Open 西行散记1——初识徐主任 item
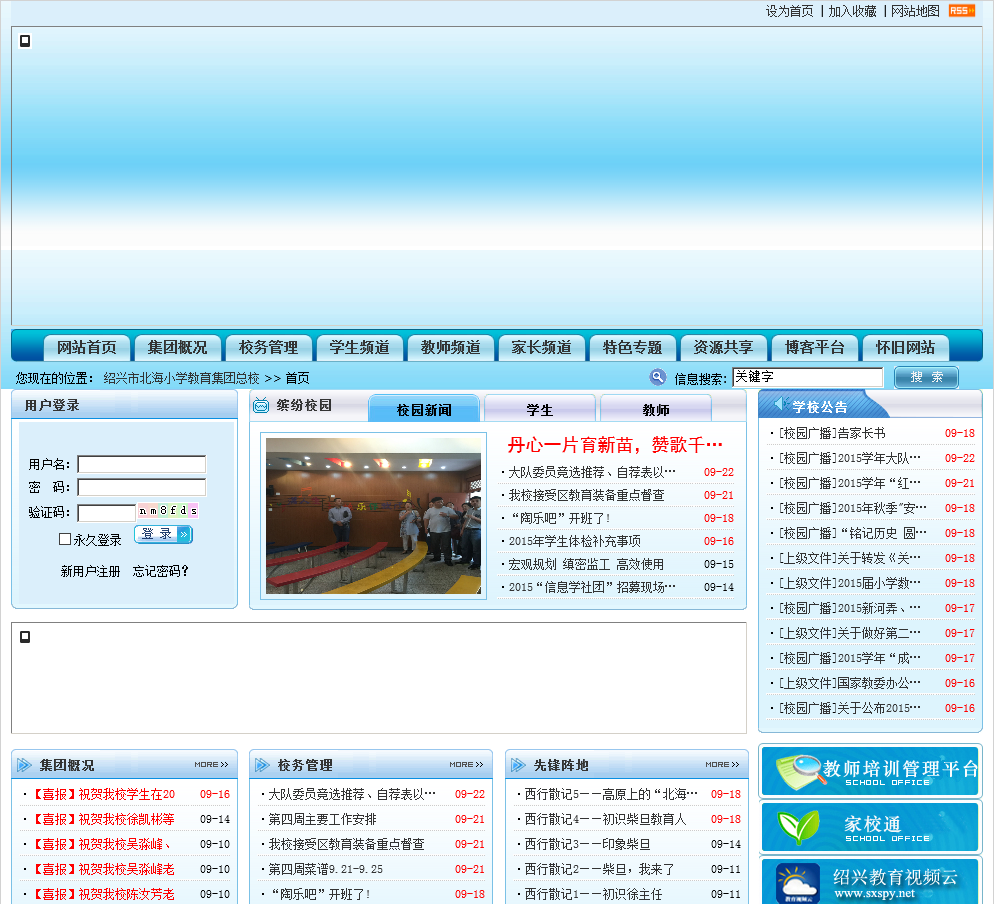Image resolution: width=994 pixels, height=904 pixels. (593, 894)
